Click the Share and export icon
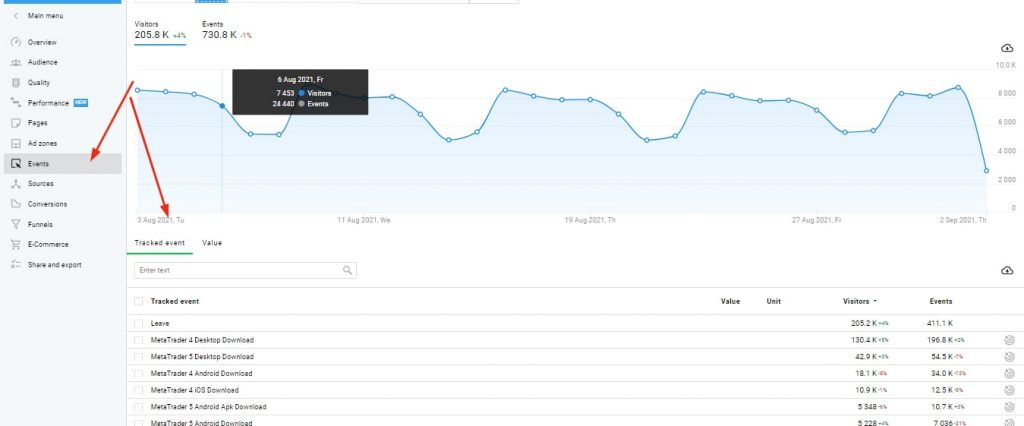 [x=16, y=265]
